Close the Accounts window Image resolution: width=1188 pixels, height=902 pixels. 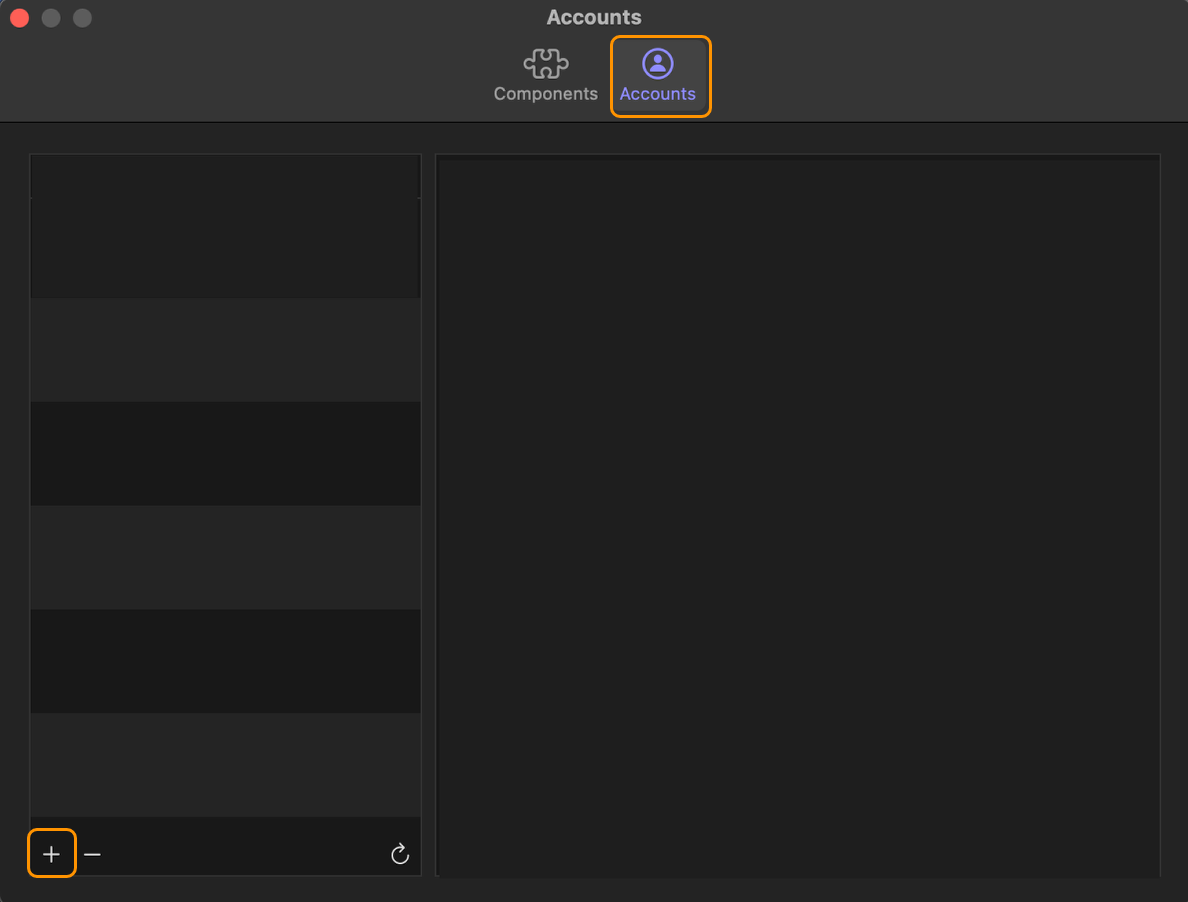pyautogui.click(x=20, y=17)
